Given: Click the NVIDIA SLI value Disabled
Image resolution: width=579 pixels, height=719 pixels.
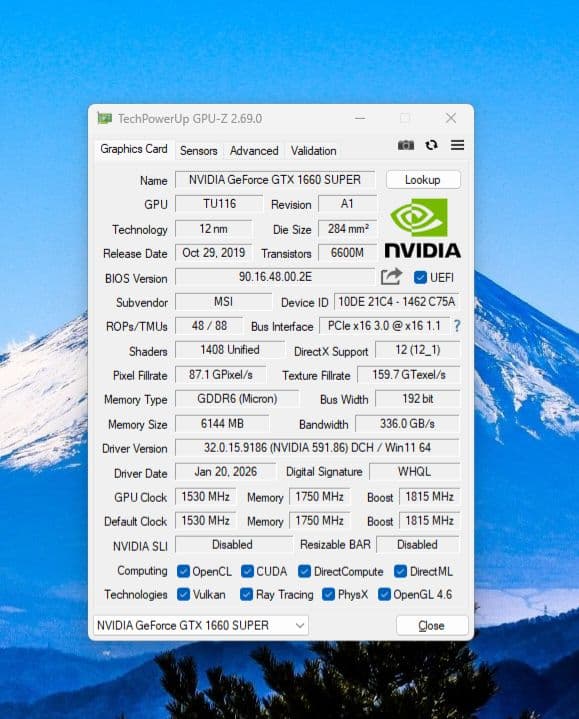Looking at the screenshot, I should (x=233, y=545).
